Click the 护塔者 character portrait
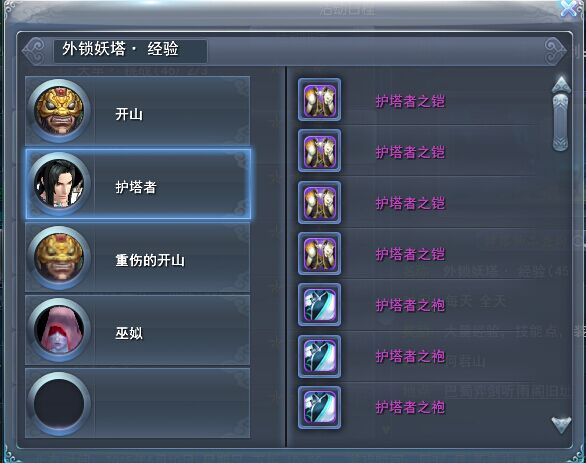Image resolution: width=586 pixels, height=463 pixels. click(59, 184)
